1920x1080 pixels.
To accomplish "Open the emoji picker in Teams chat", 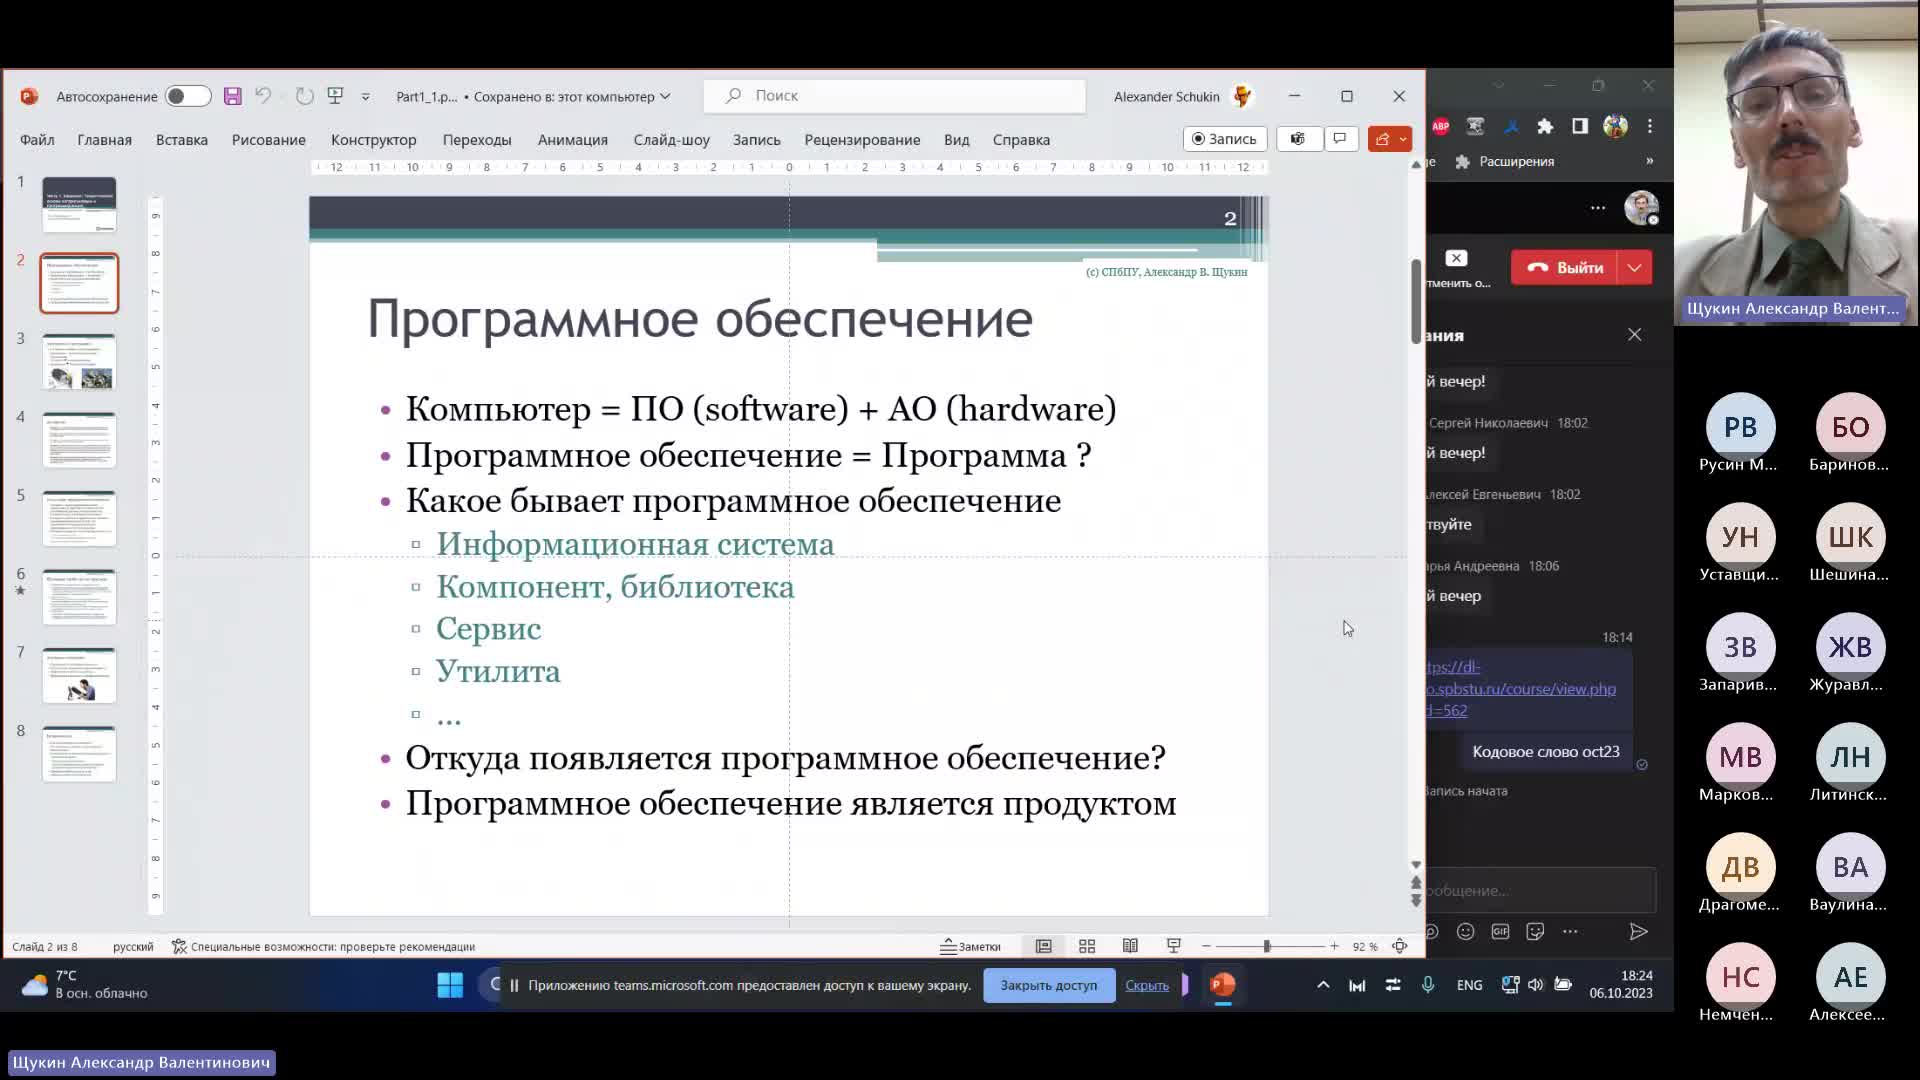I will point(1466,931).
